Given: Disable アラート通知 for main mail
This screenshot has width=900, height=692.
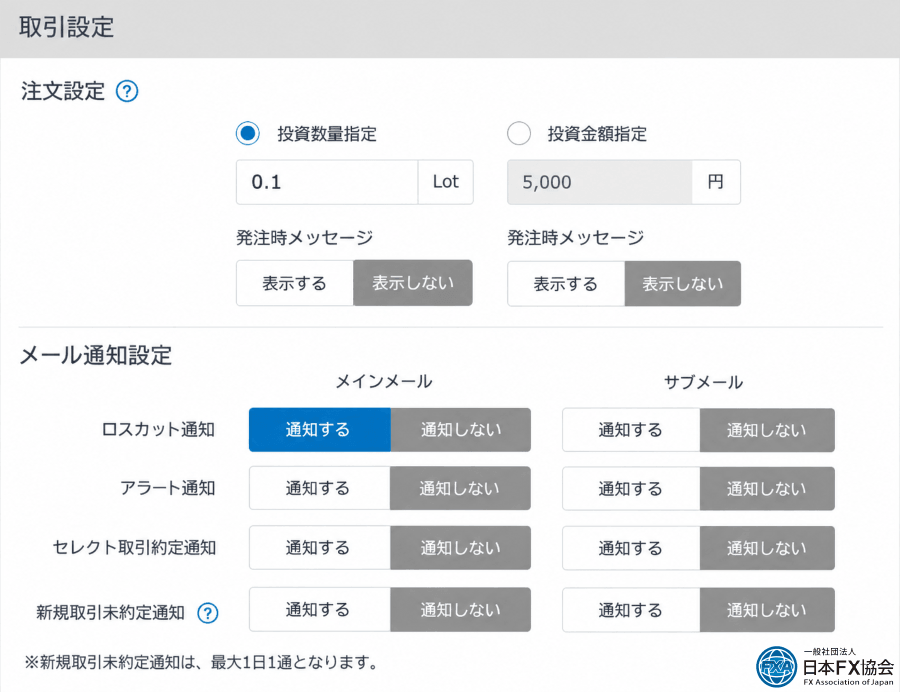Looking at the screenshot, I should tap(460, 488).
